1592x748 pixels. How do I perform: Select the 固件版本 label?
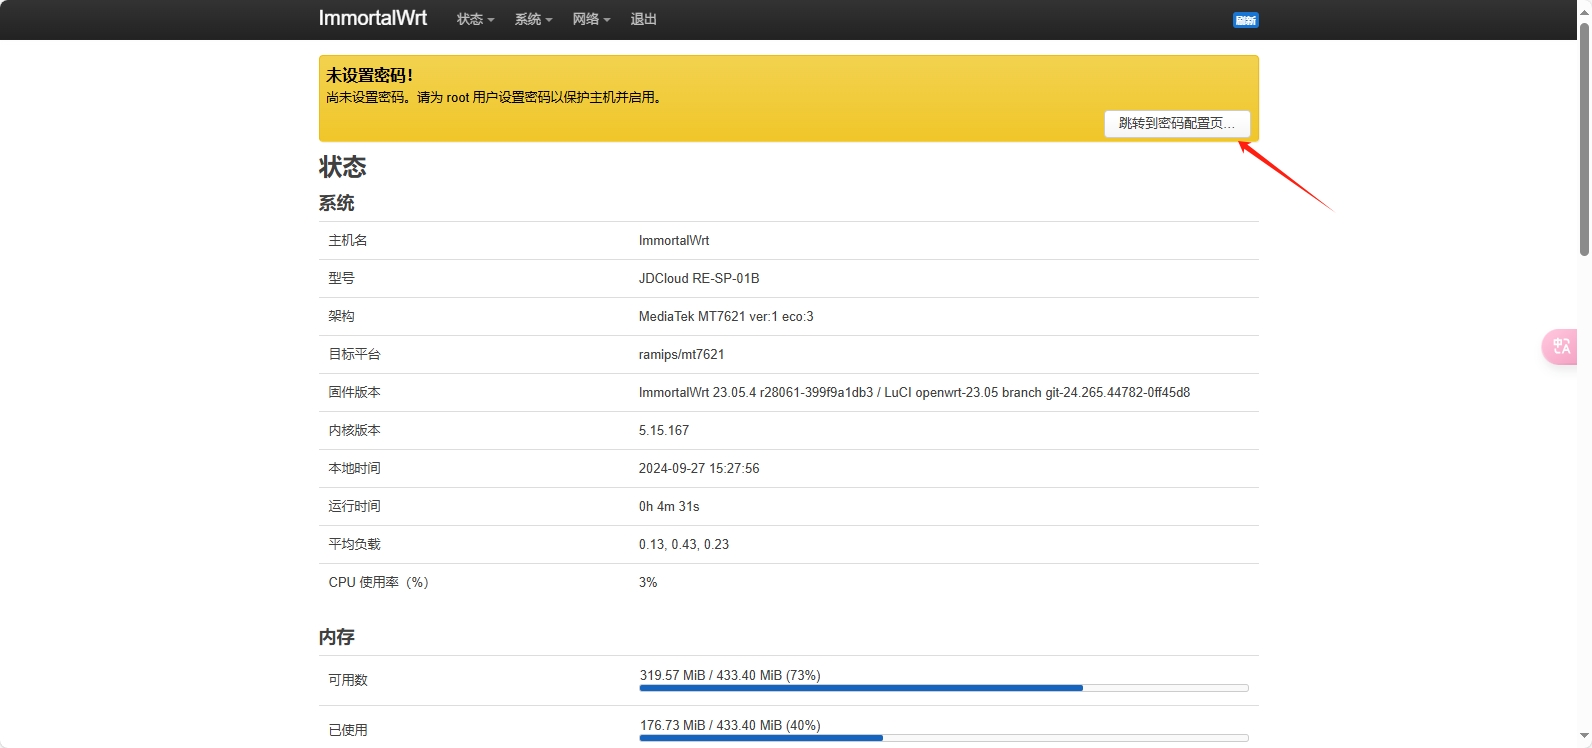tap(355, 392)
